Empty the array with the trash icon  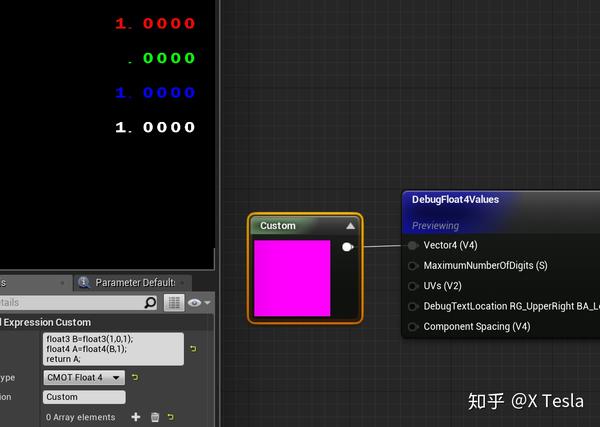[x=155, y=417]
